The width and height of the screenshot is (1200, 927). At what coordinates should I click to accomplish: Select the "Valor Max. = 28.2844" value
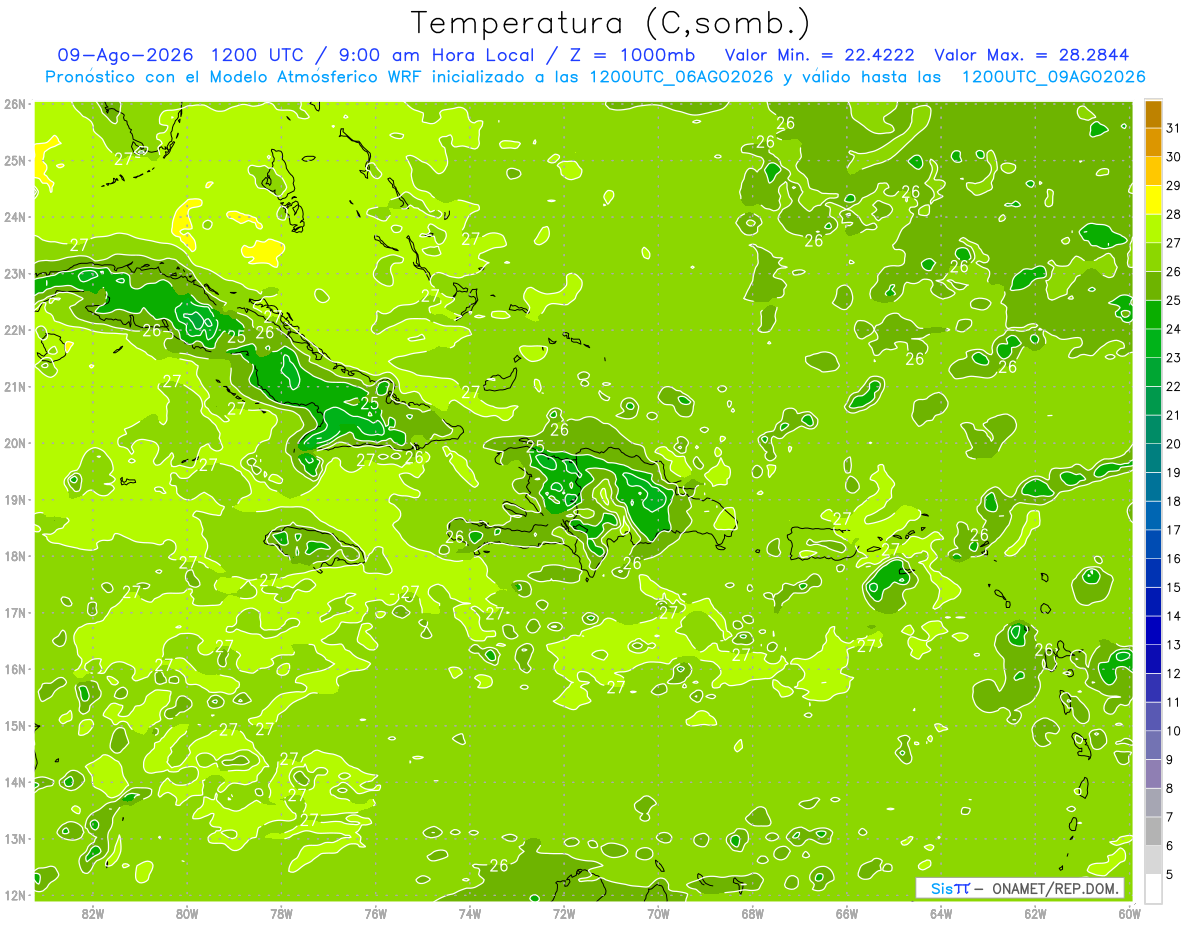[1032, 55]
